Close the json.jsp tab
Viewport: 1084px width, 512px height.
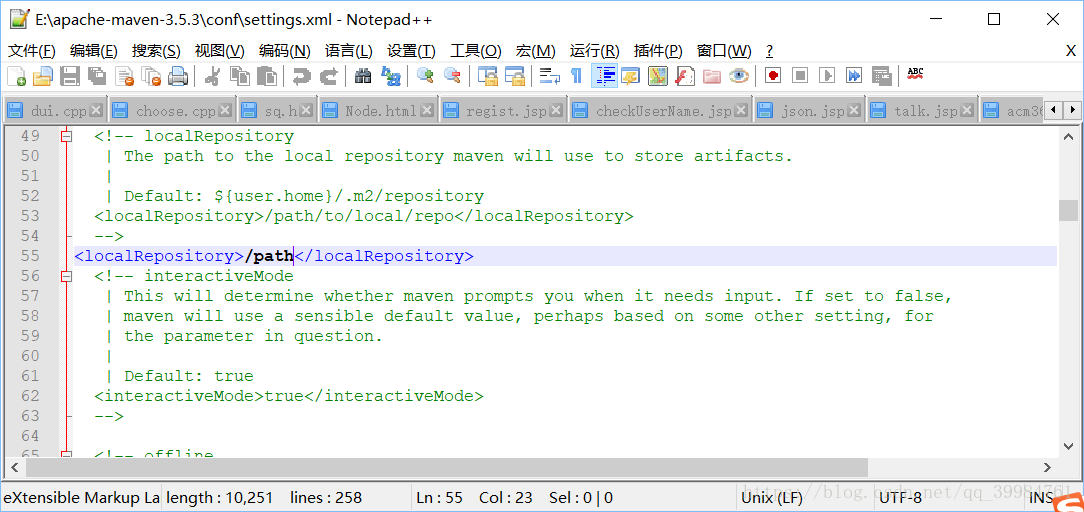point(854,110)
